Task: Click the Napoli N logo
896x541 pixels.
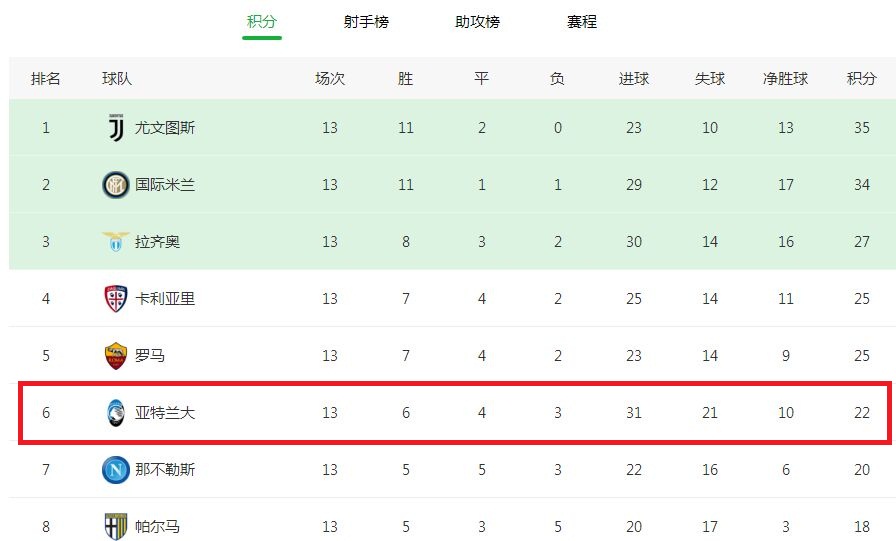Action: click(x=115, y=470)
